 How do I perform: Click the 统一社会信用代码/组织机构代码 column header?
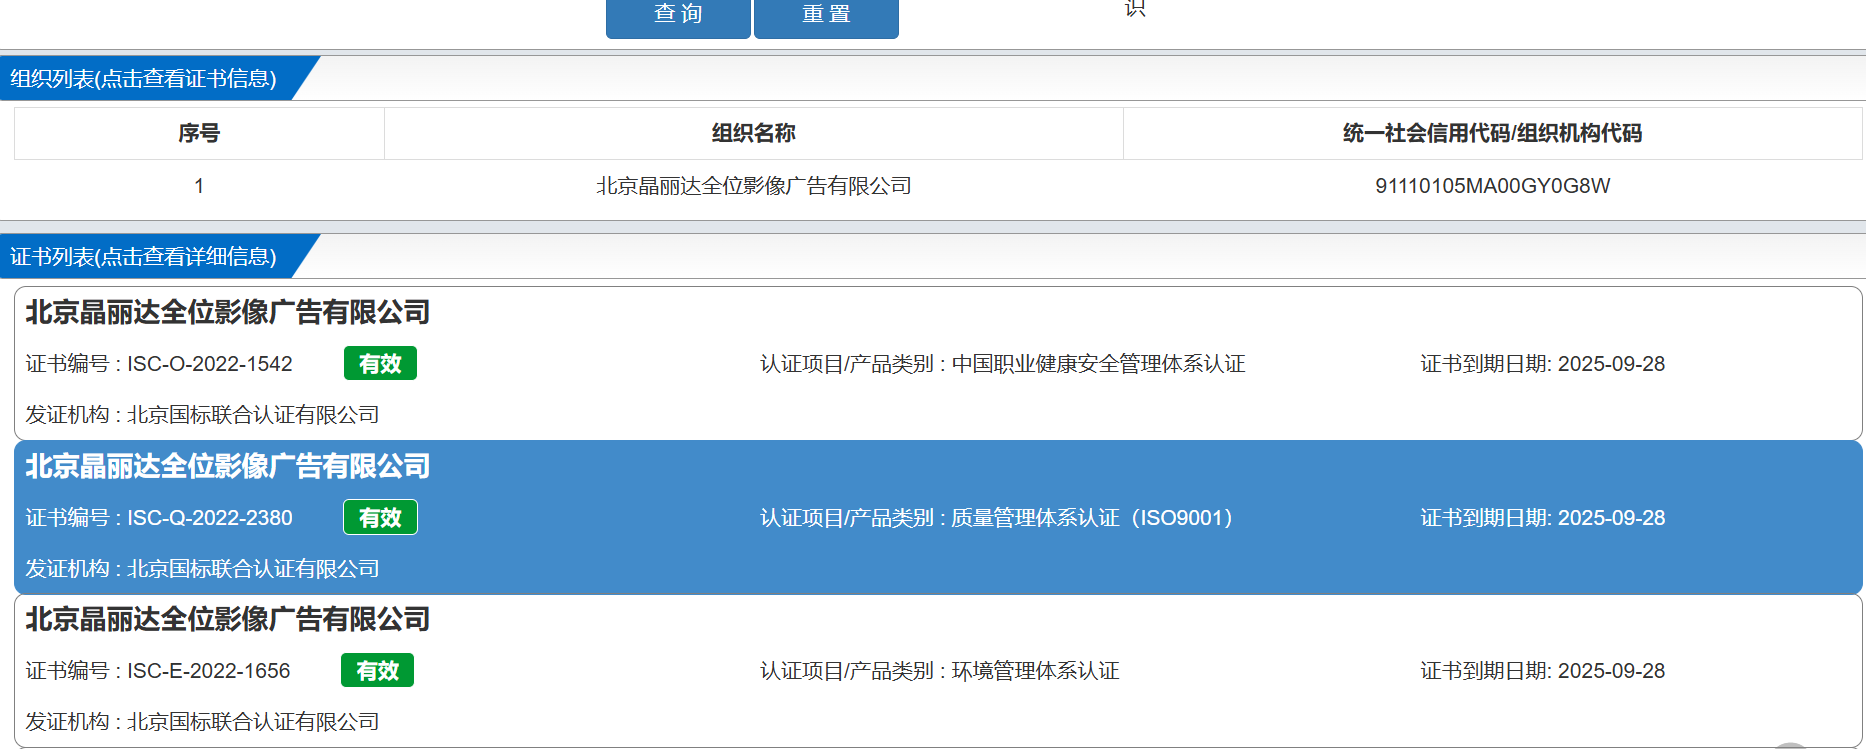click(x=1492, y=133)
